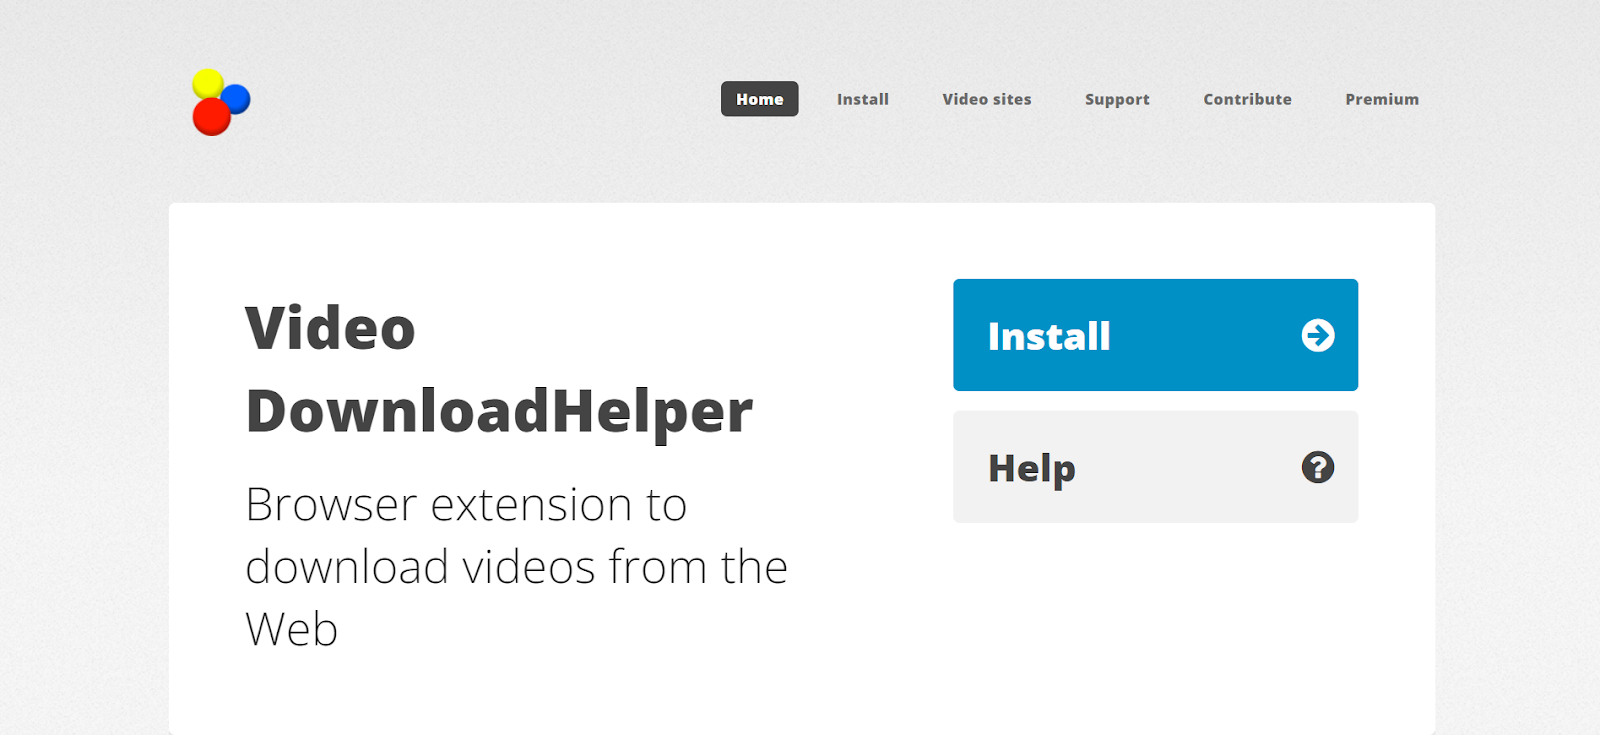Click the question mark icon on Help

click(1318, 467)
